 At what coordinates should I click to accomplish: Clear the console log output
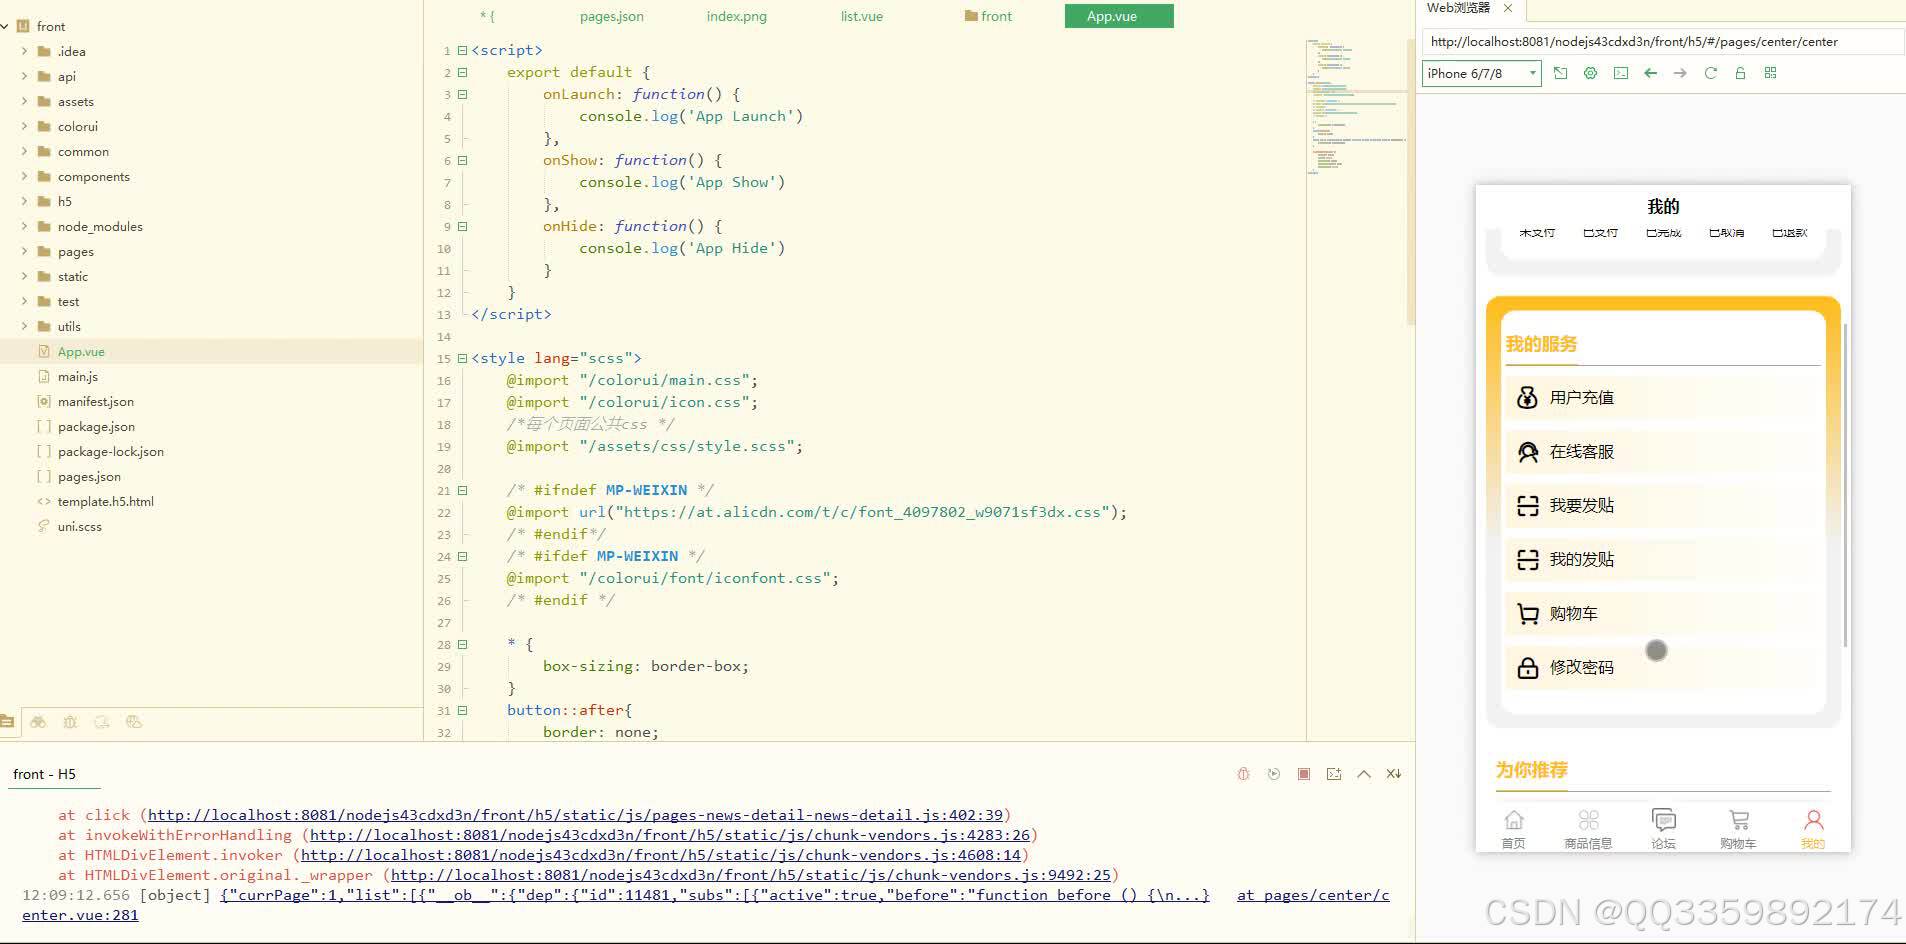[x=1393, y=774]
